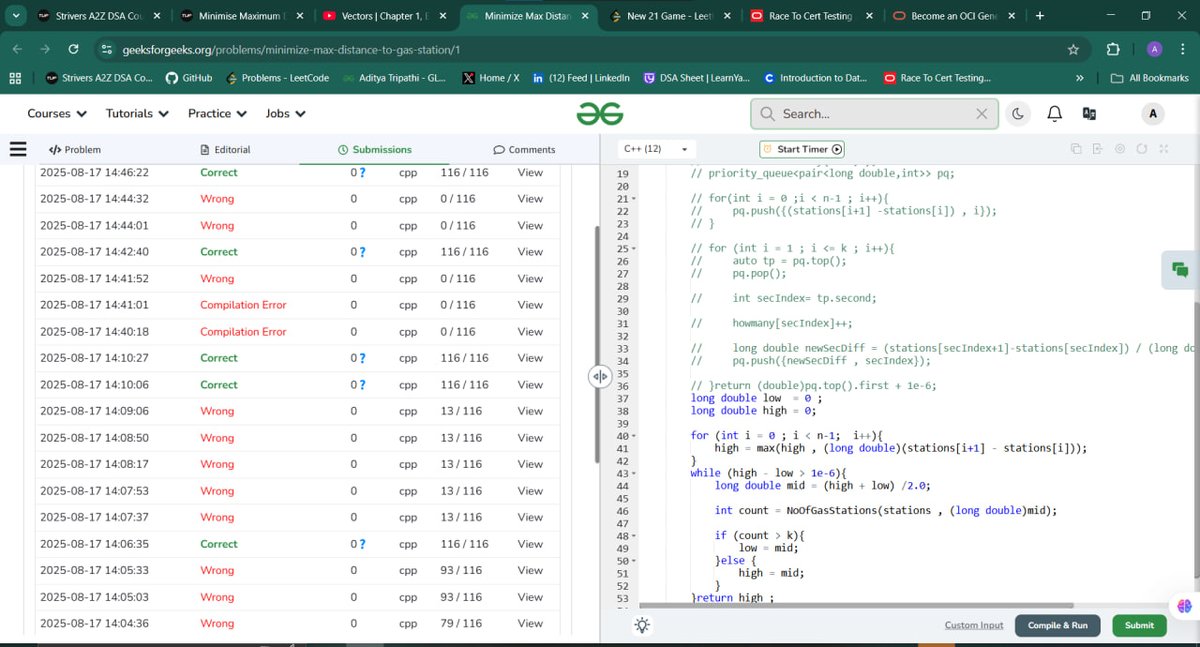Click Compile & Run button
This screenshot has height=647, width=1200.
[1058, 625]
